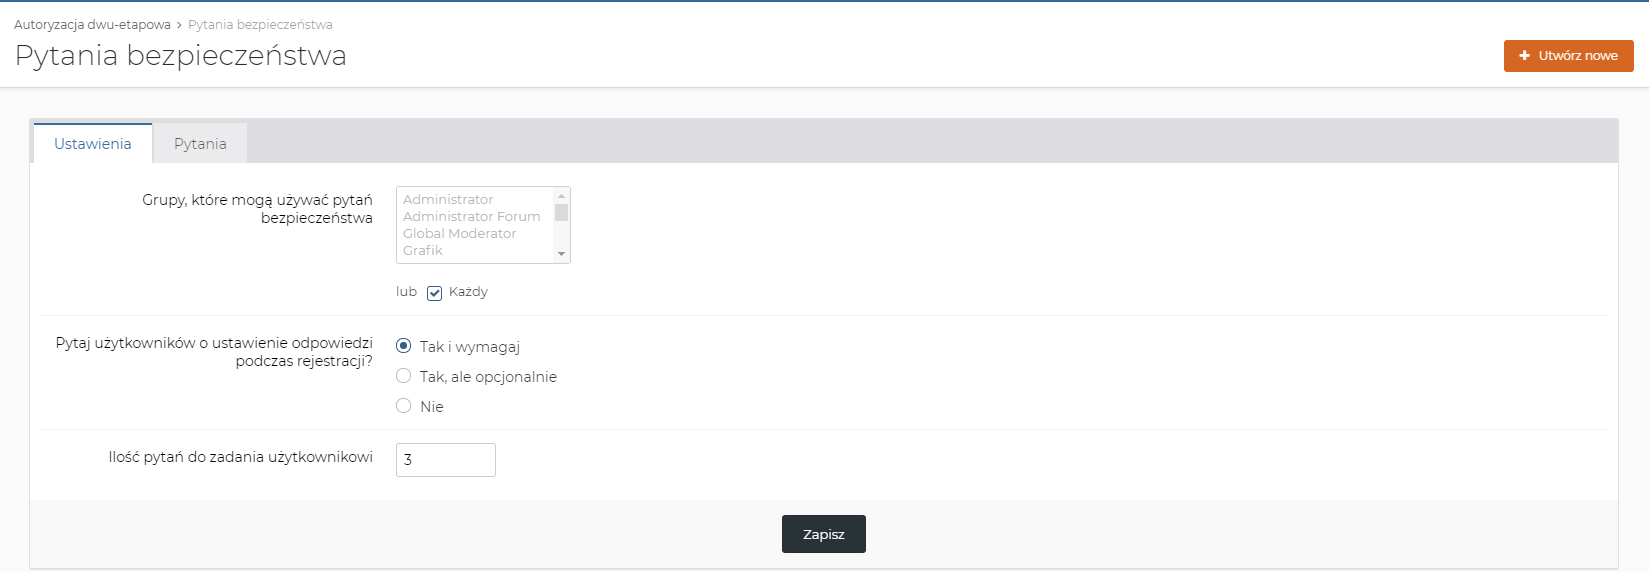The height and width of the screenshot is (572, 1649).
Task: Click the groups list scroll-up arrow
Action: [562, 196]
